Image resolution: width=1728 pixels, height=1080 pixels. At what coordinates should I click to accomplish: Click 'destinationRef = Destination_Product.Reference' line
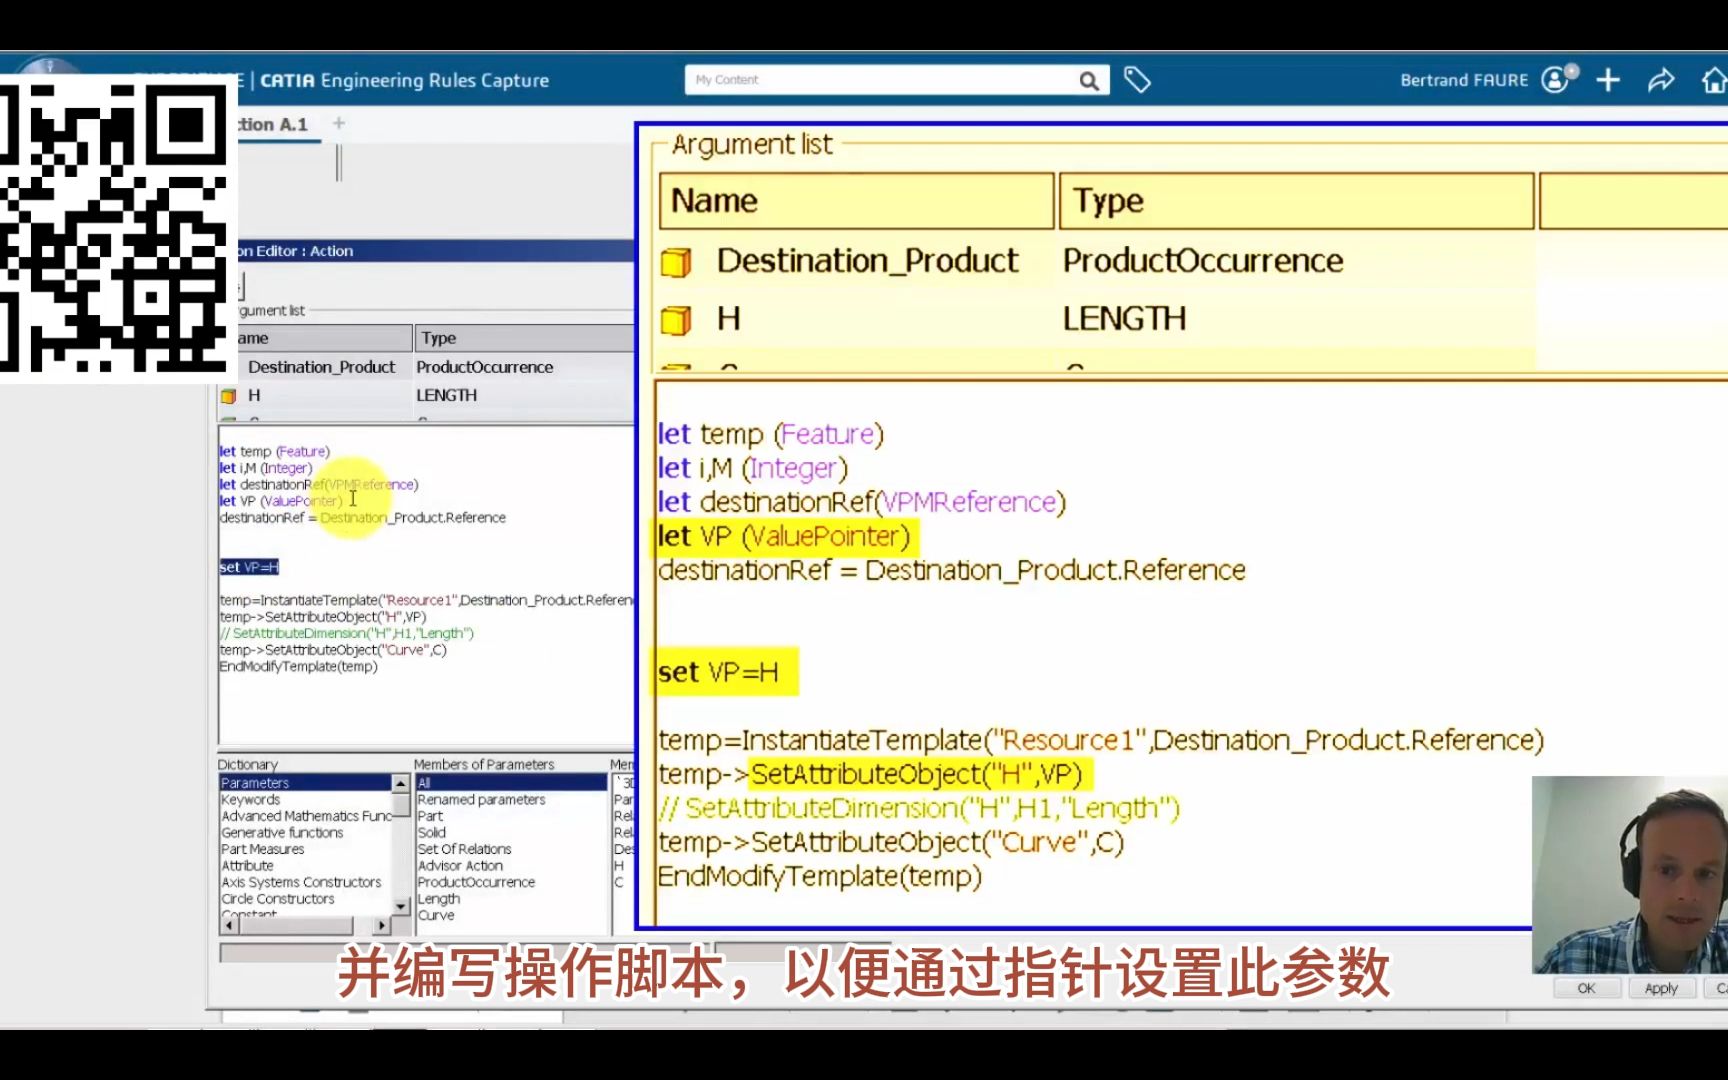[363, 517]
